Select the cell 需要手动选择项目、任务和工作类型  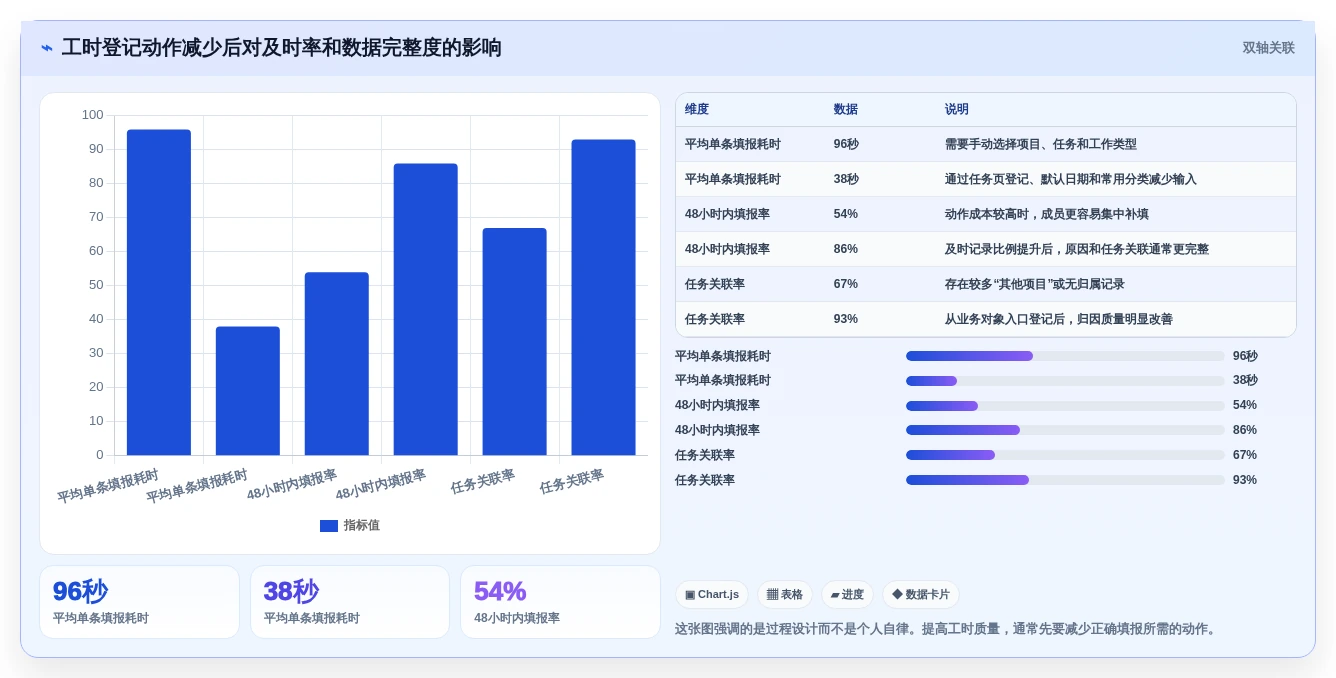coord(1041,144)
